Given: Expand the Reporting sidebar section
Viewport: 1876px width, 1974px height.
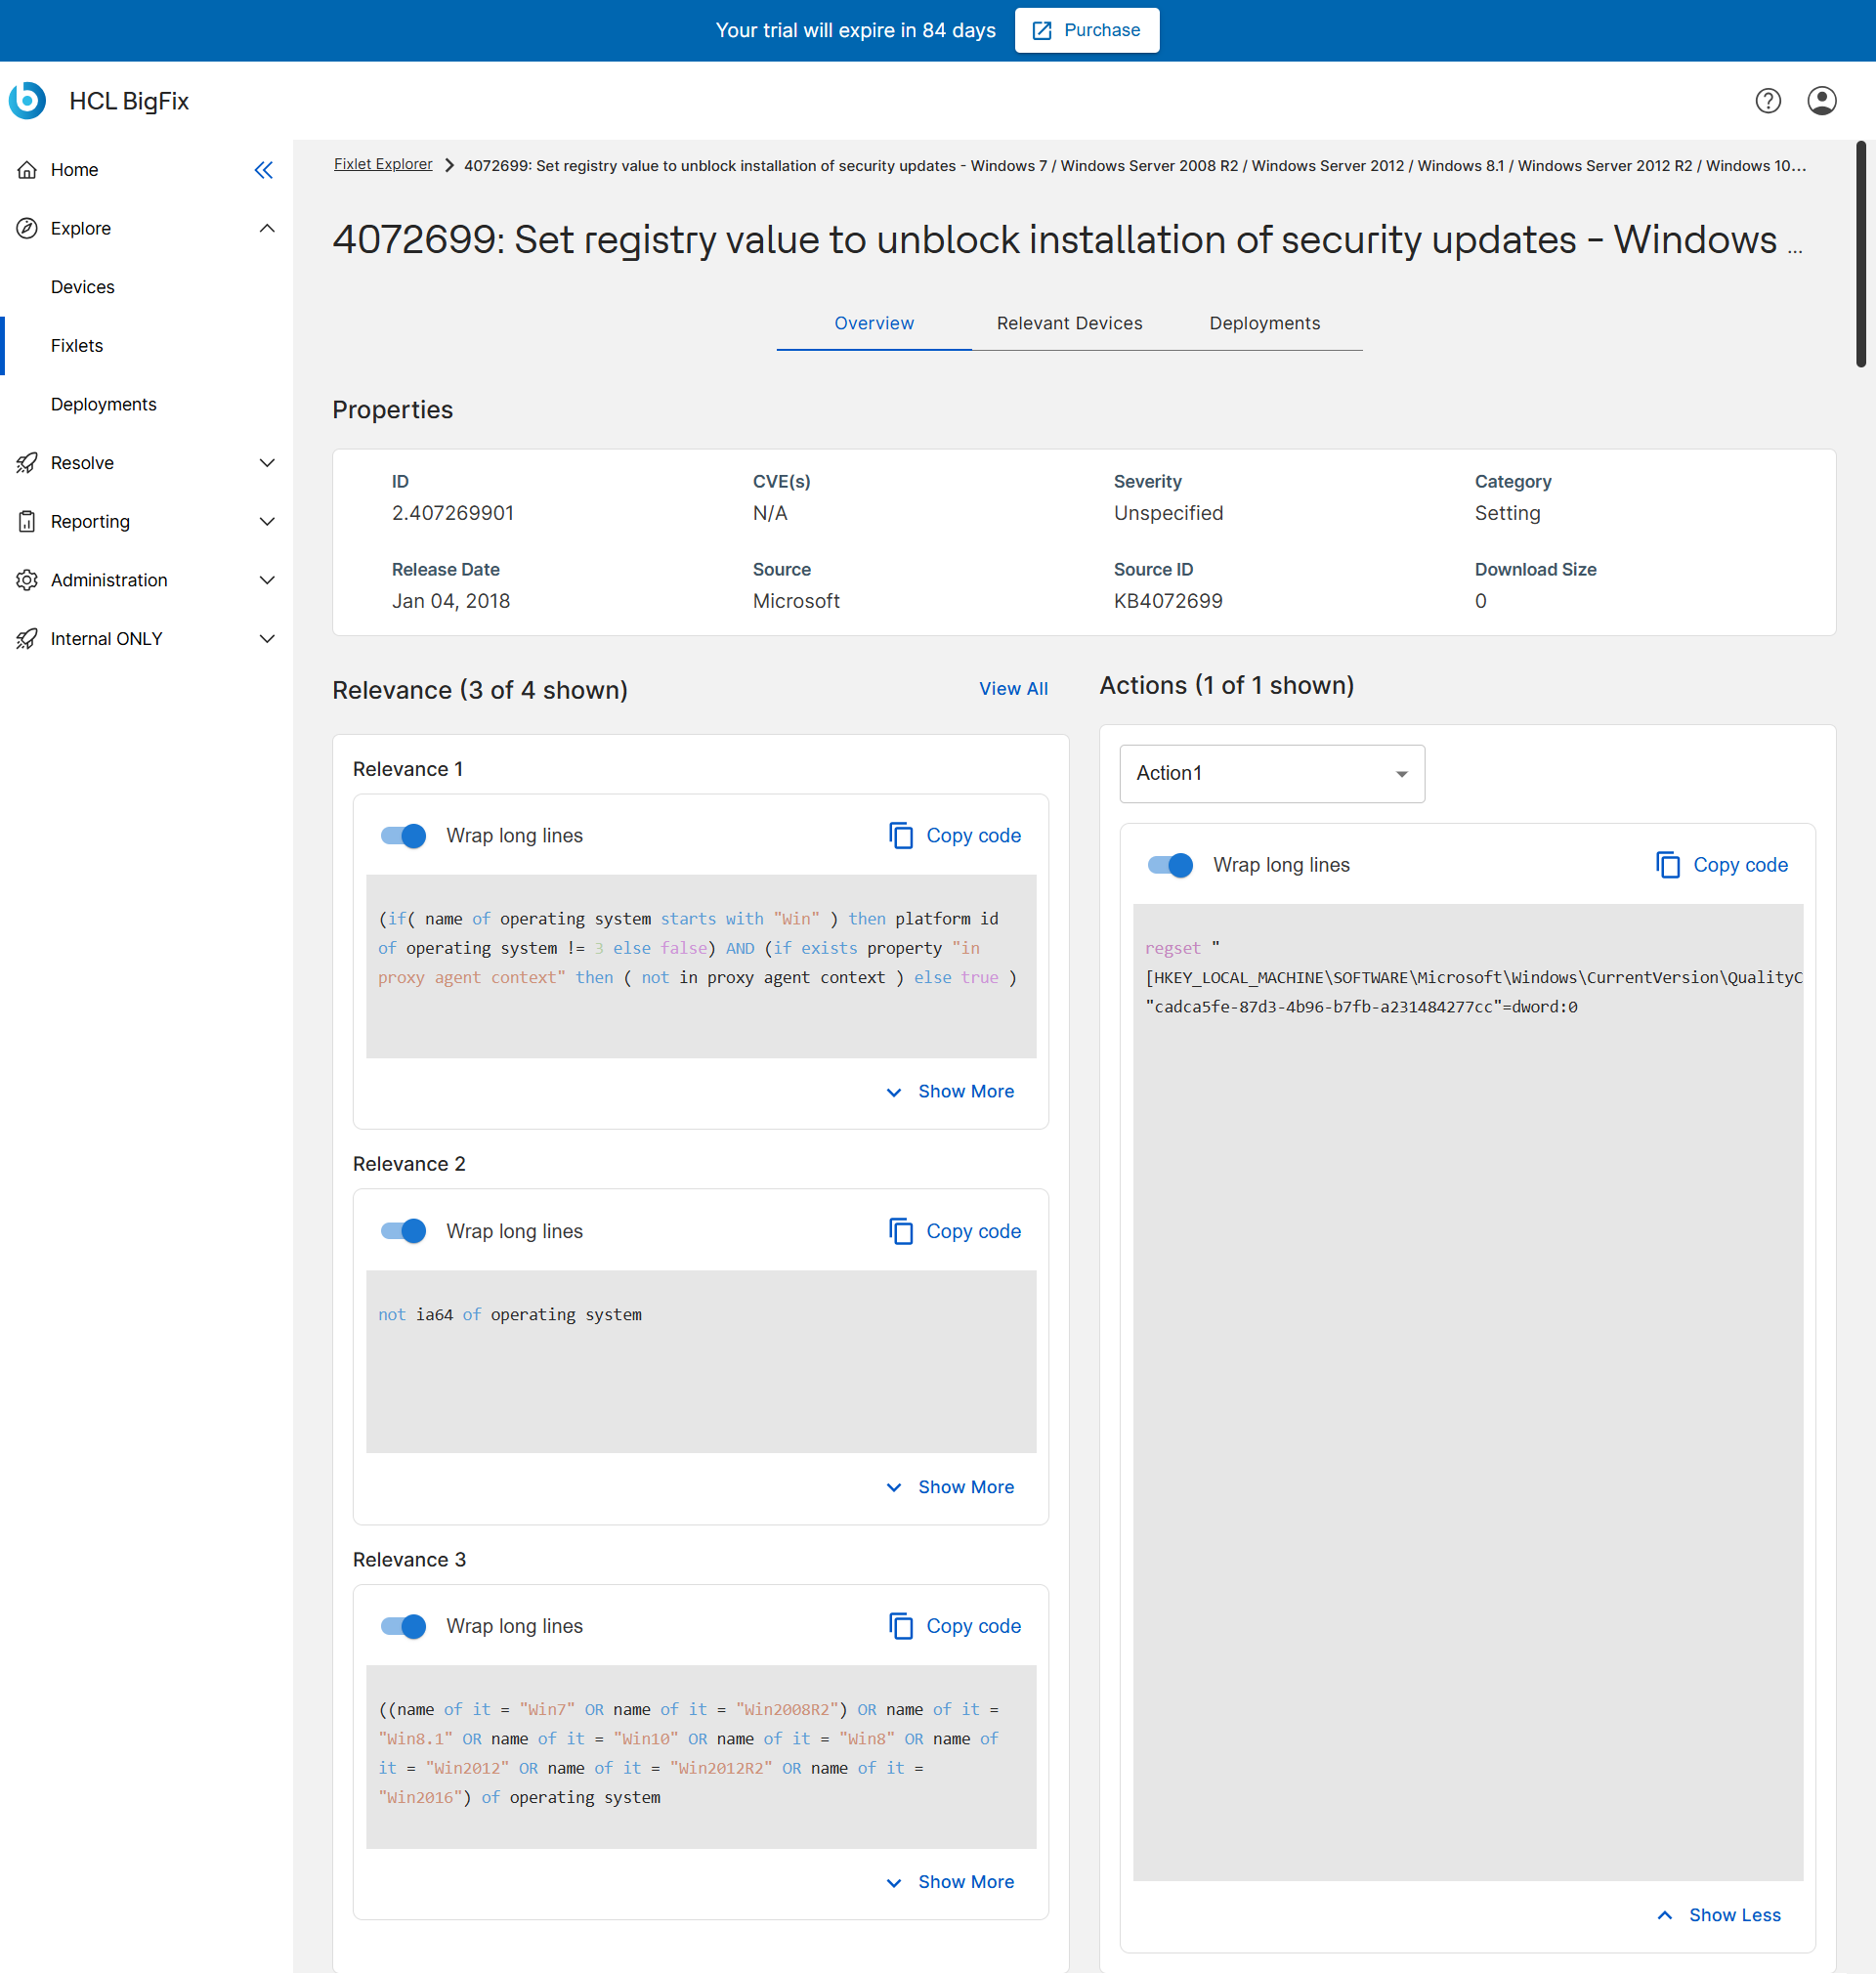Looking at the screenshot, I should 266,522.
